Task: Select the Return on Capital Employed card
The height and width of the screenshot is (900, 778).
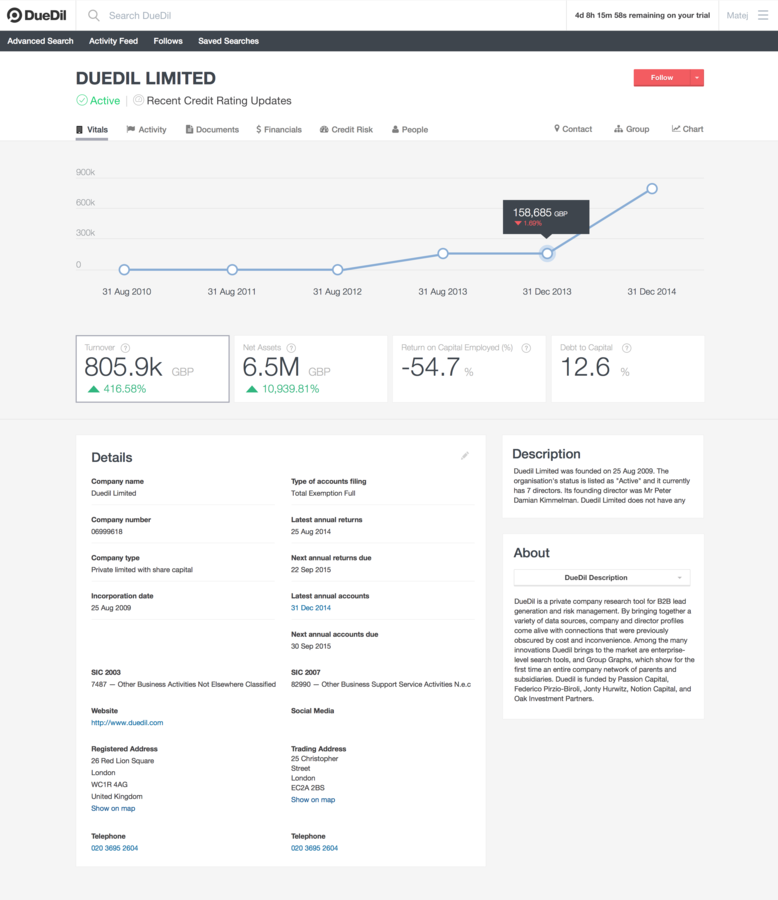Action: (469, 369)
